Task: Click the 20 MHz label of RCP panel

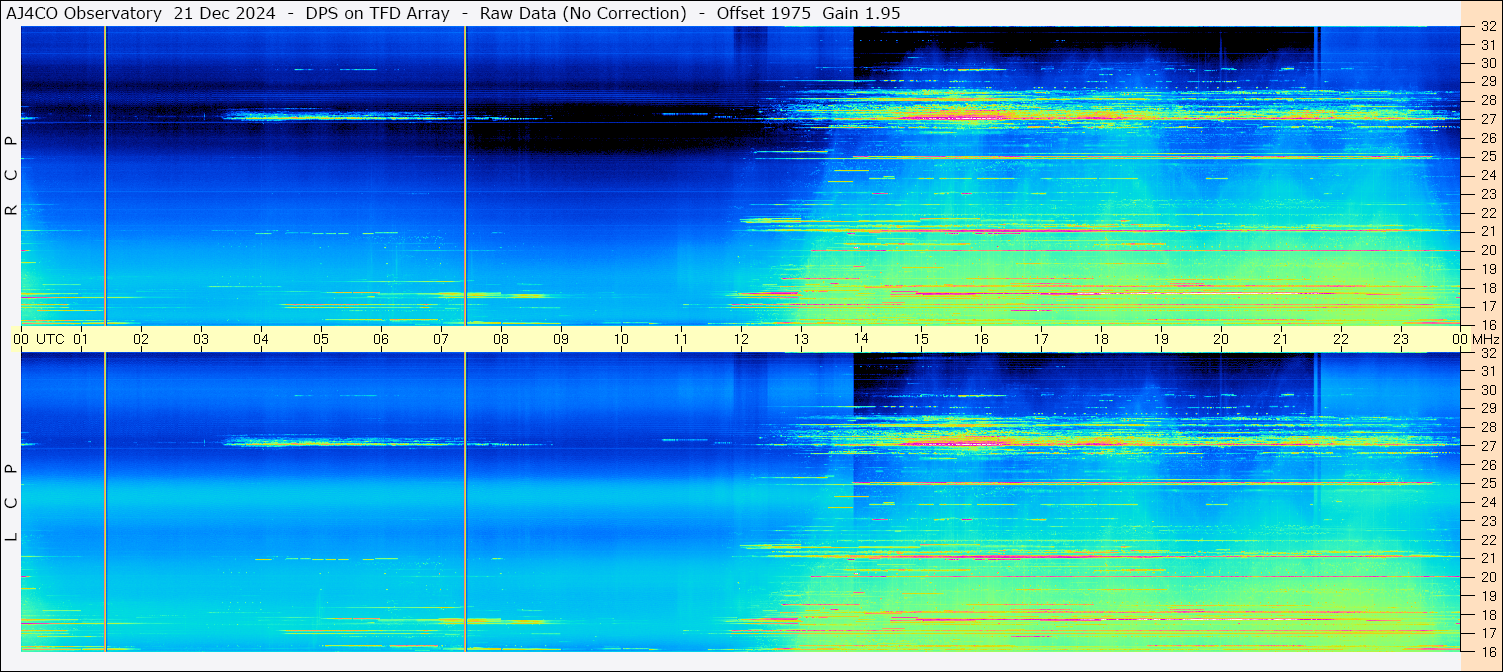Action: click(x=1487, y=250)
